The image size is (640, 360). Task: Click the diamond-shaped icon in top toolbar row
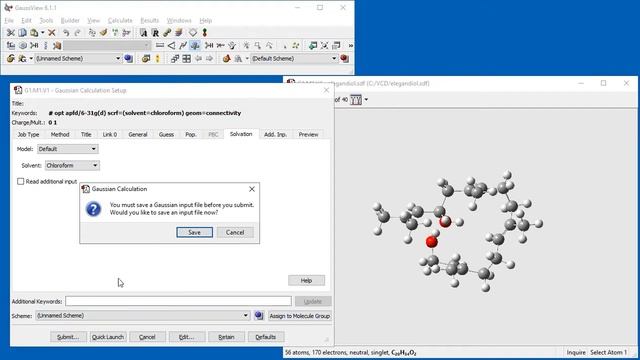193,33
